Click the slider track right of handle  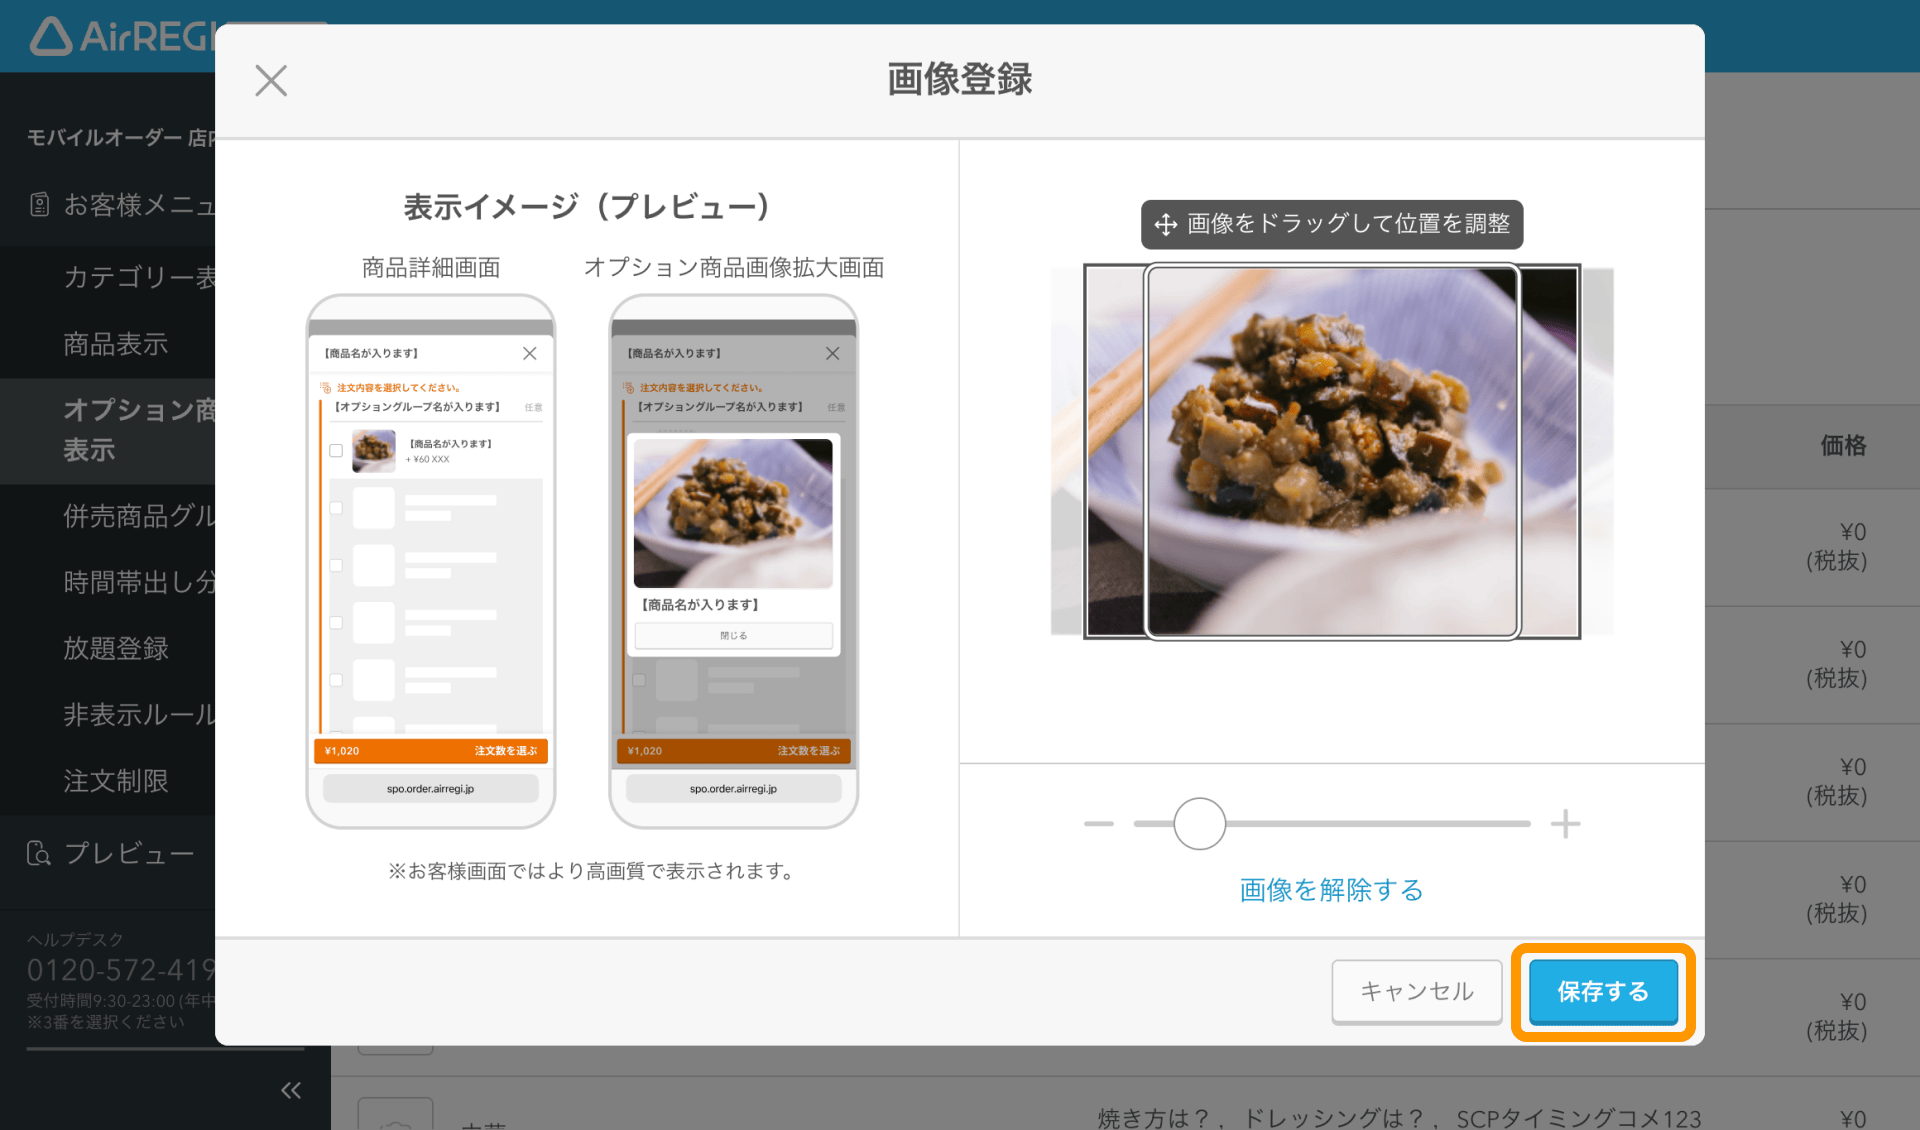[x=1378, y=824]
